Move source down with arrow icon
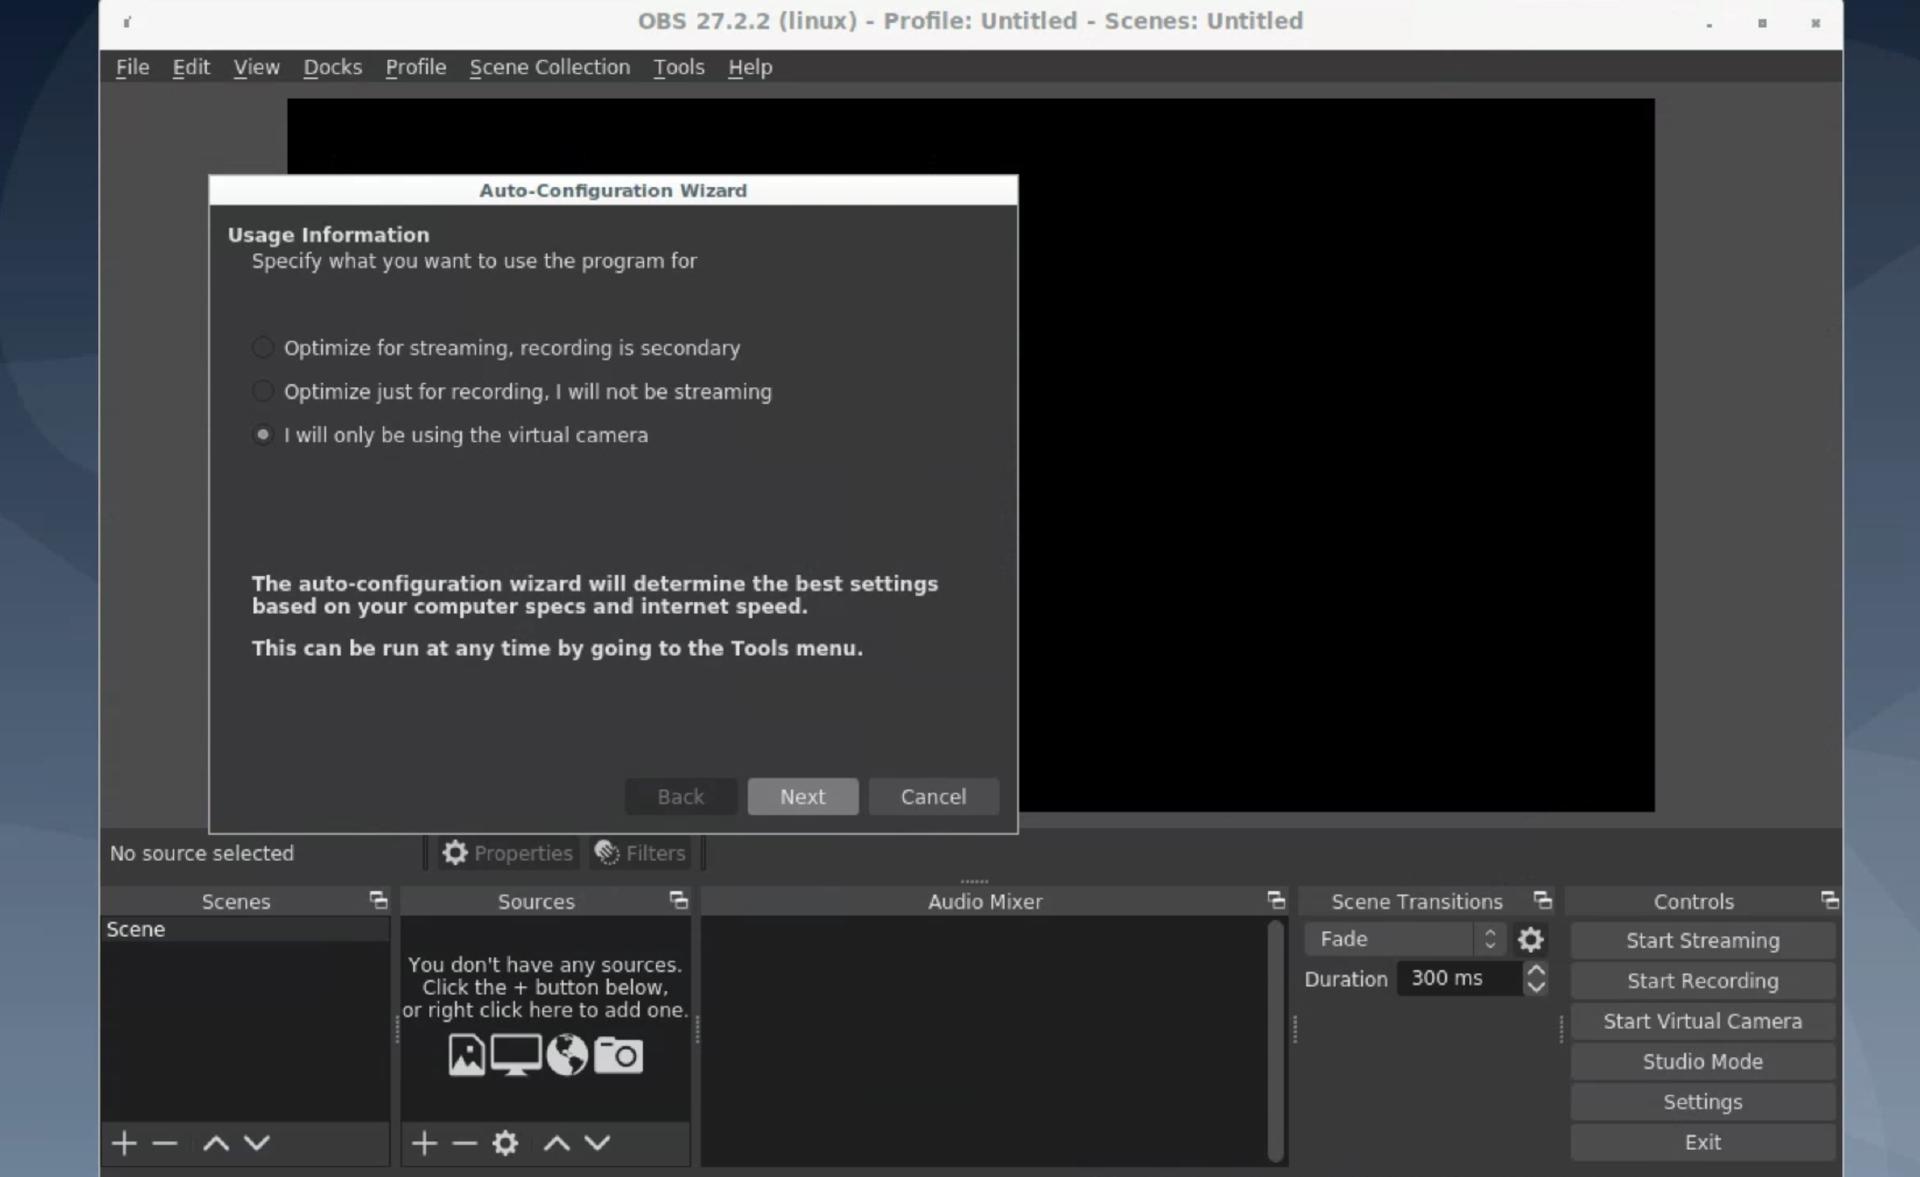Screen dimensions: 1920x1177 coord(597,1143)
